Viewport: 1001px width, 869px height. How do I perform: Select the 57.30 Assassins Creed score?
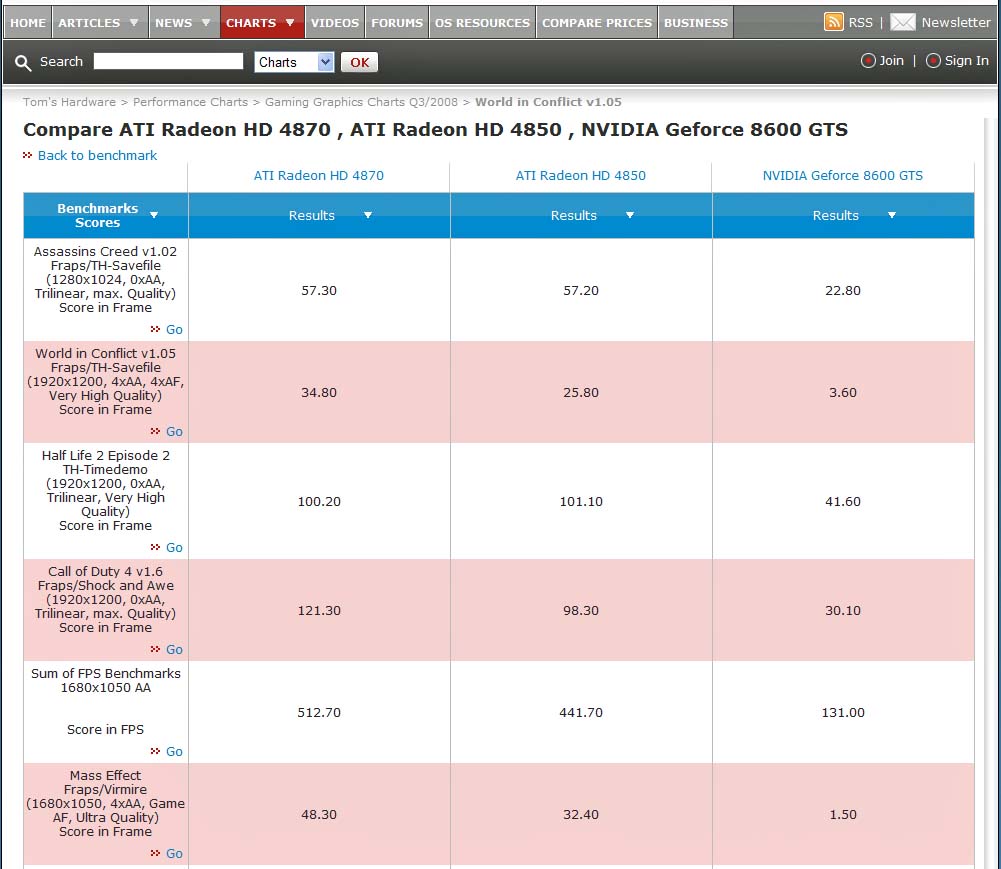[319, 291]
